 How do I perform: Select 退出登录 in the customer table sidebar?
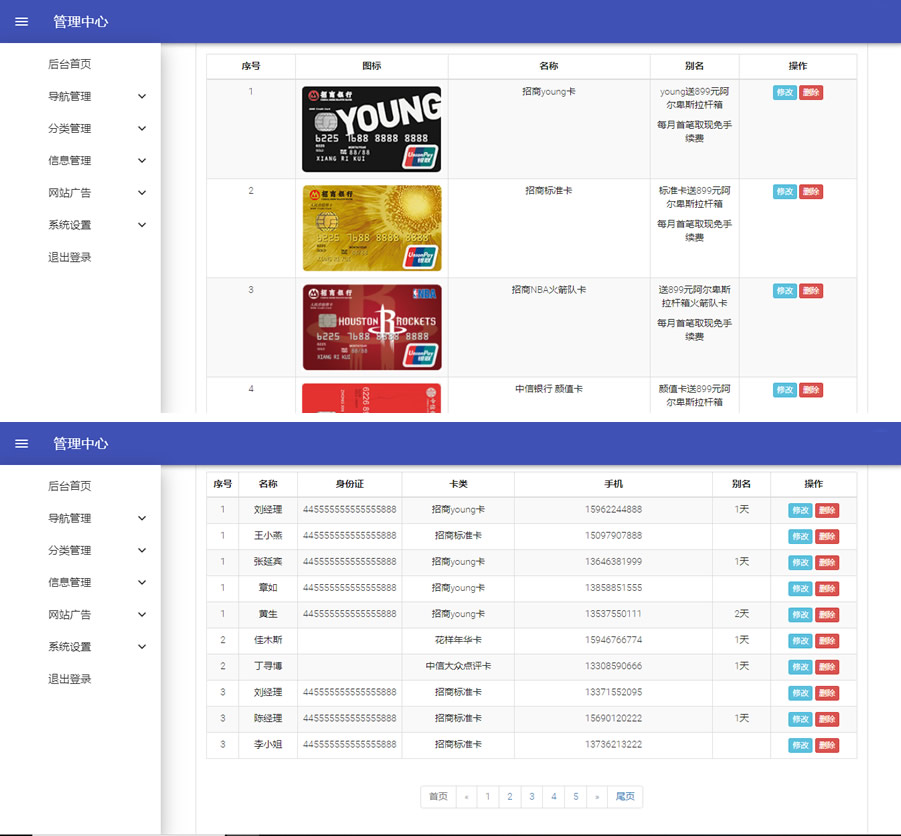(70, 679)
